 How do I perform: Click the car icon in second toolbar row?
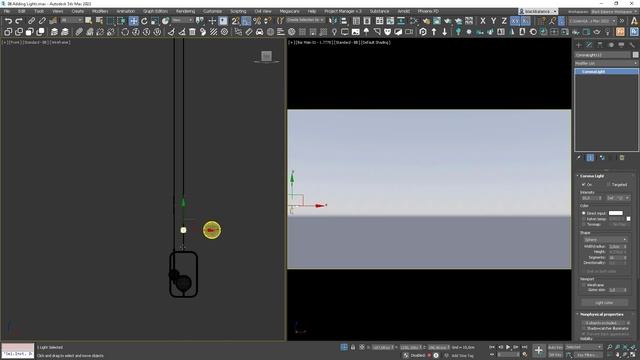click(260, 32)
